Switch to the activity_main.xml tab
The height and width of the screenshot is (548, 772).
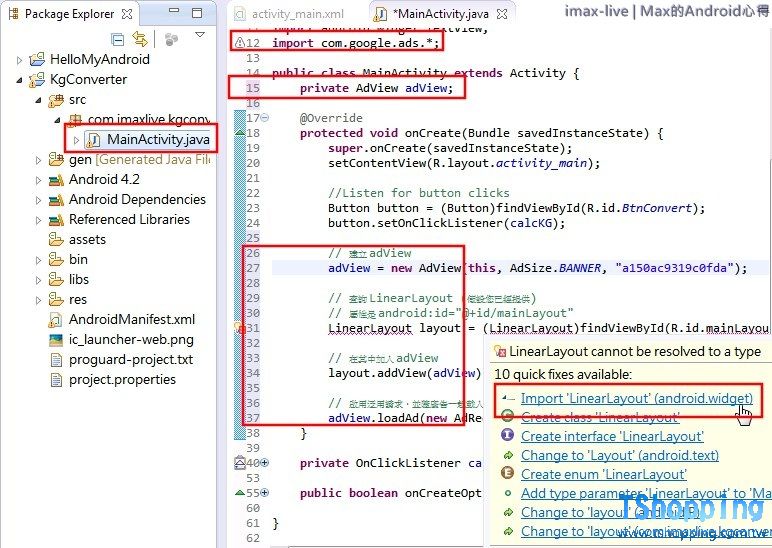(297, 14)
